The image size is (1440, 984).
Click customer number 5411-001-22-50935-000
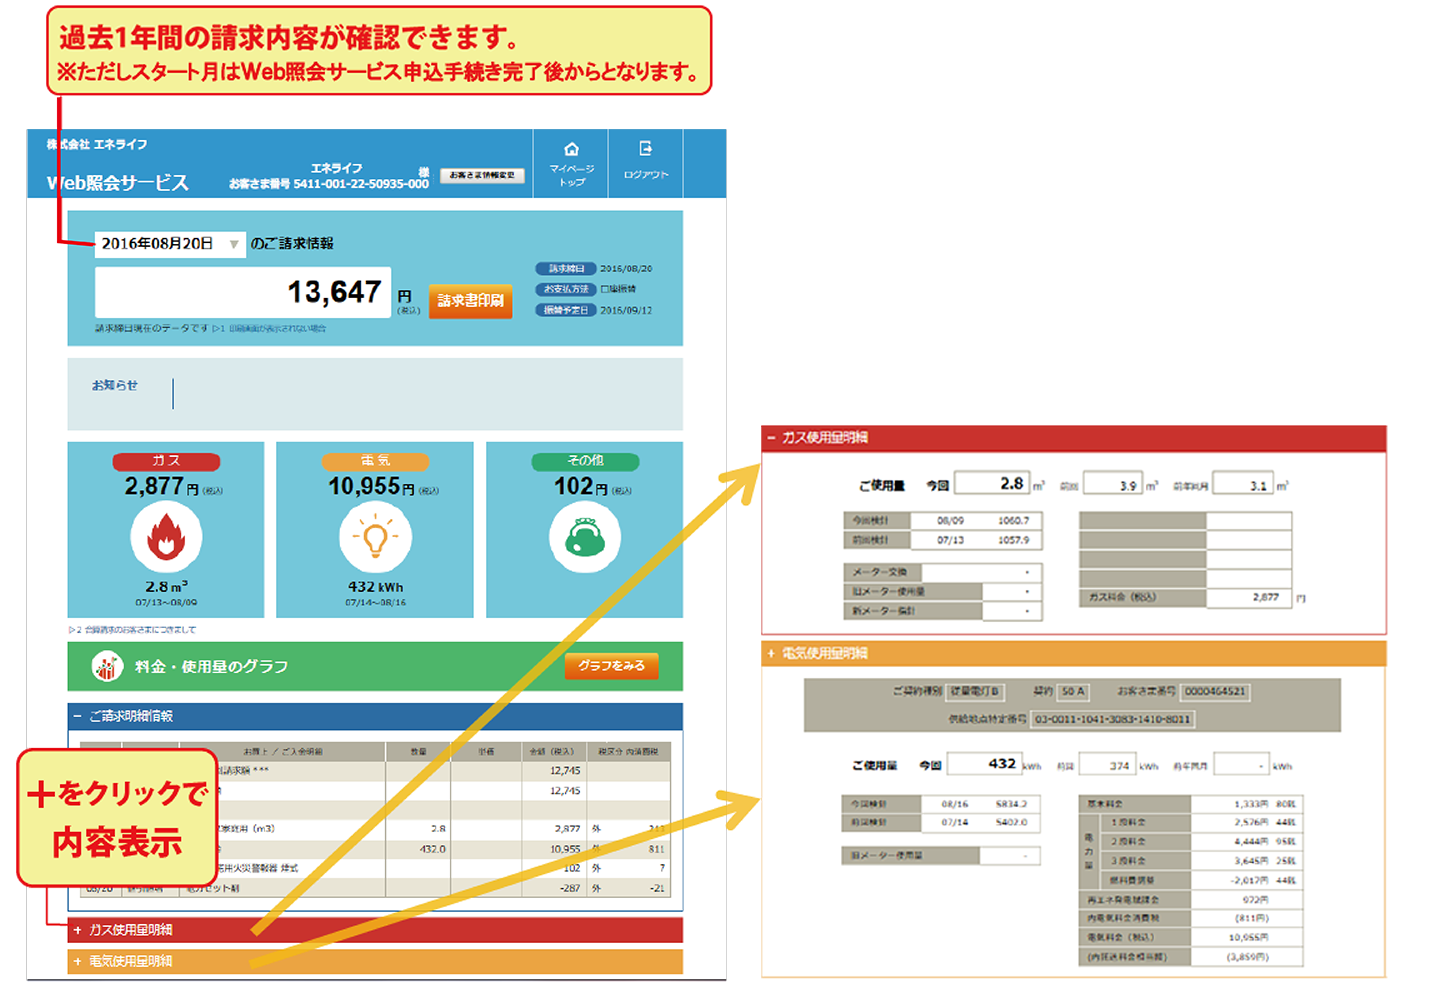[361, 184]
